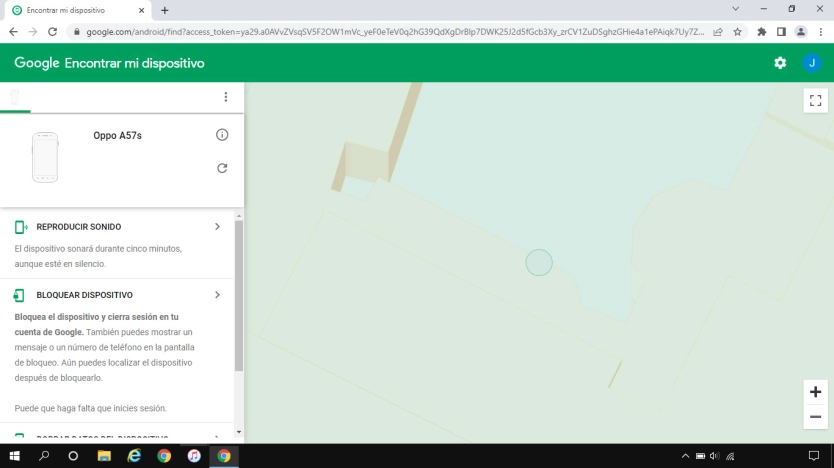Viewport: 834px width, 468px height.
Task: Open the Chrome extensions puzzle icon
Action: [762, 32]
